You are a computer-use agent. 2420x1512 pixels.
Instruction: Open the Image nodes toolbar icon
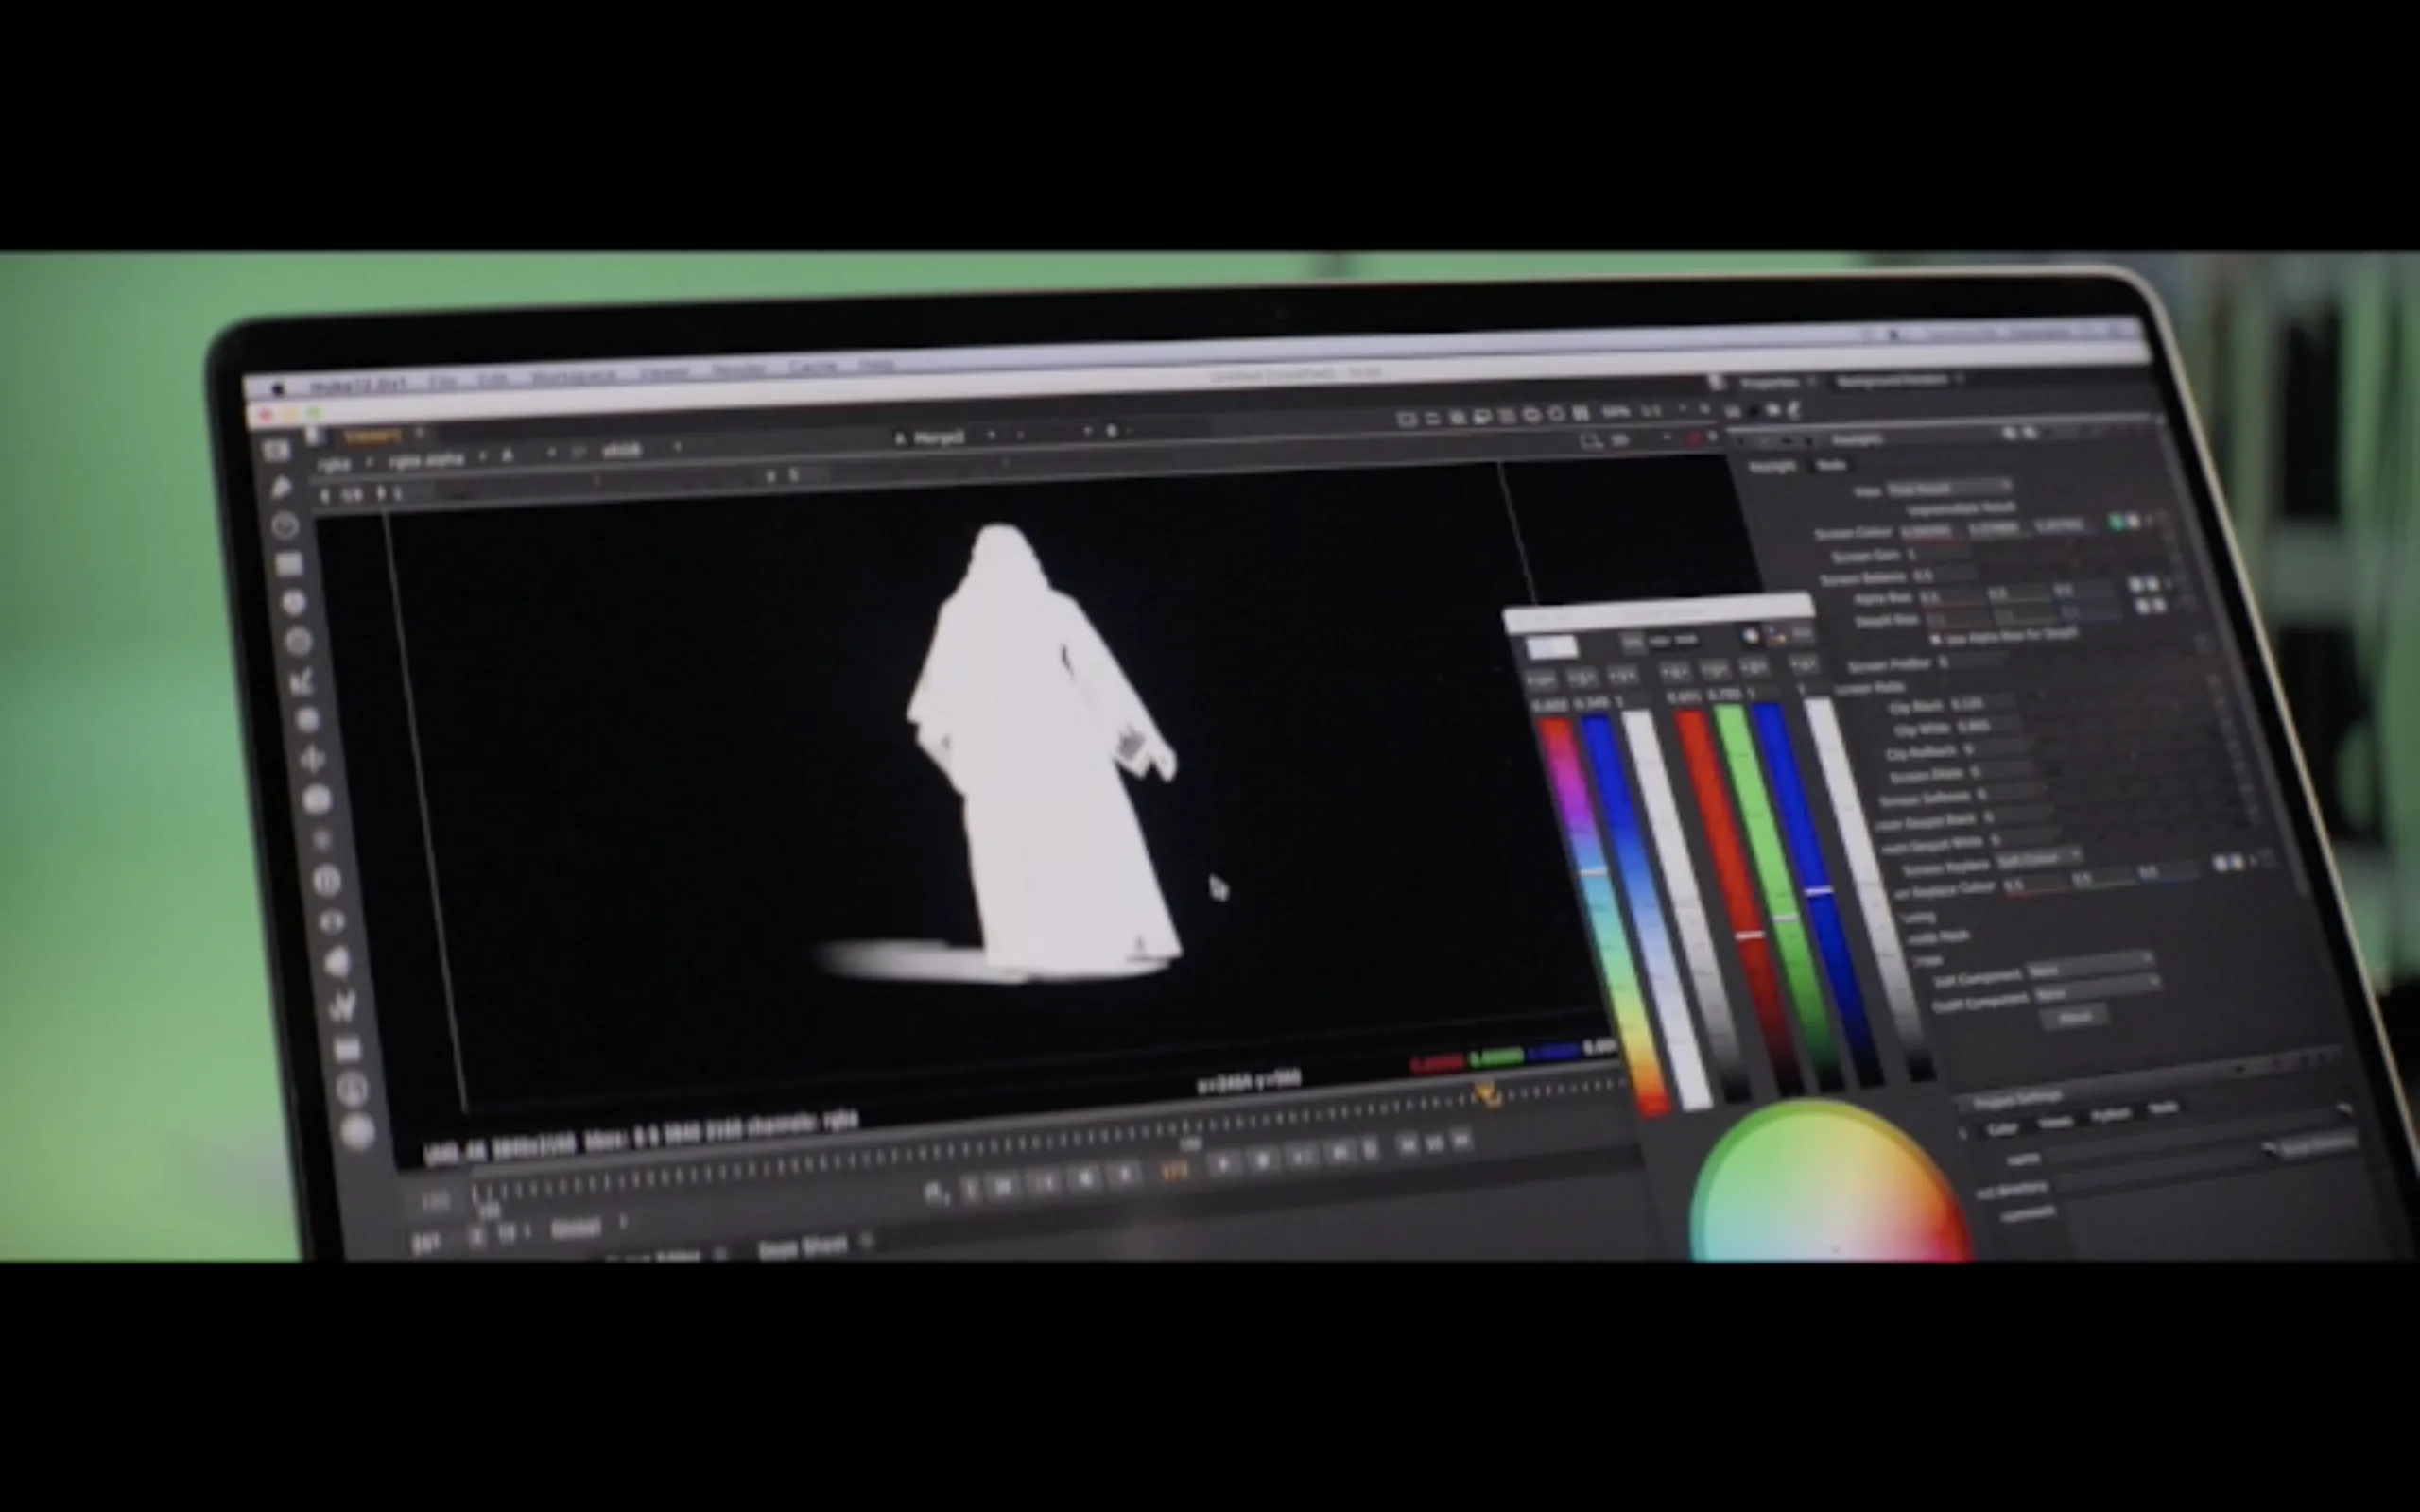pyautogui.click(x=276, y=452)
